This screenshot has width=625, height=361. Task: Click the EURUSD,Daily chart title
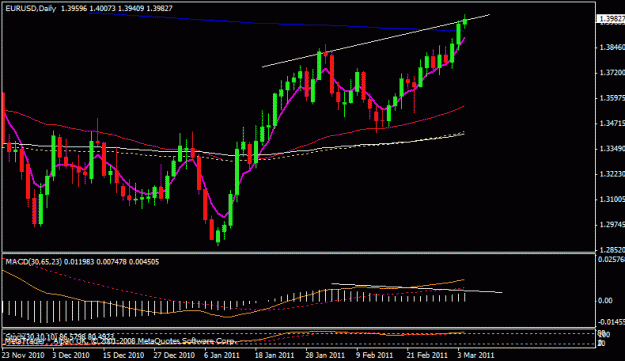pyautogui.click(x=31, y=8)
